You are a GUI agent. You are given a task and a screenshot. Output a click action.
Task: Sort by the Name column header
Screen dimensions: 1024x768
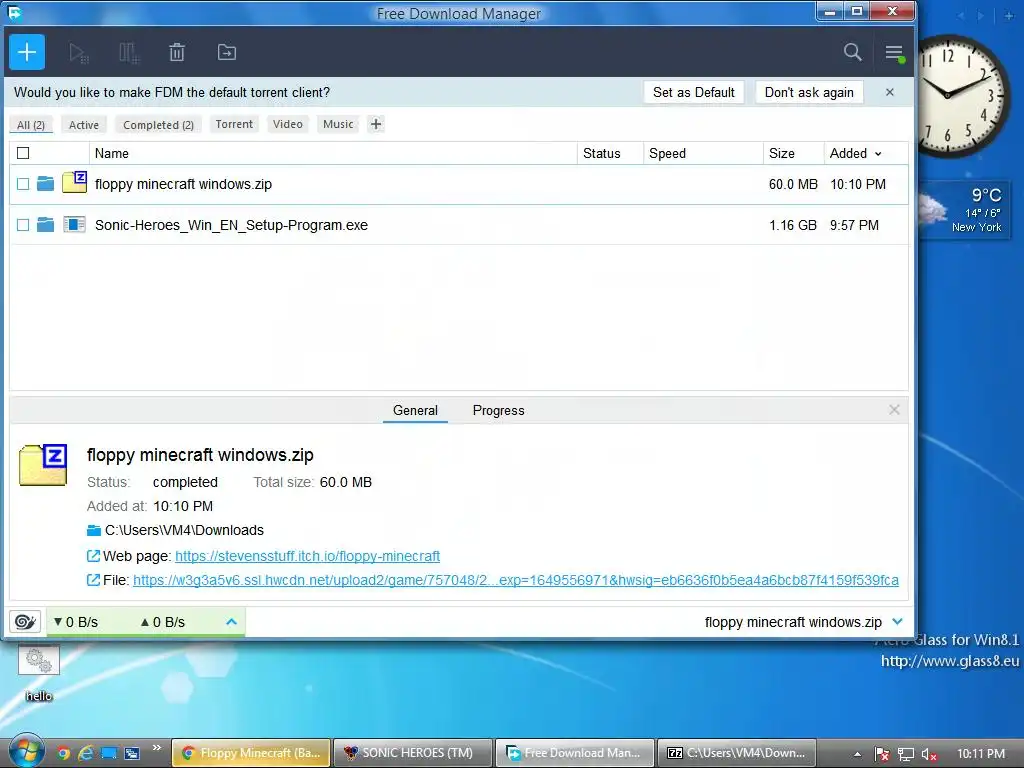[x=333, y=153]
